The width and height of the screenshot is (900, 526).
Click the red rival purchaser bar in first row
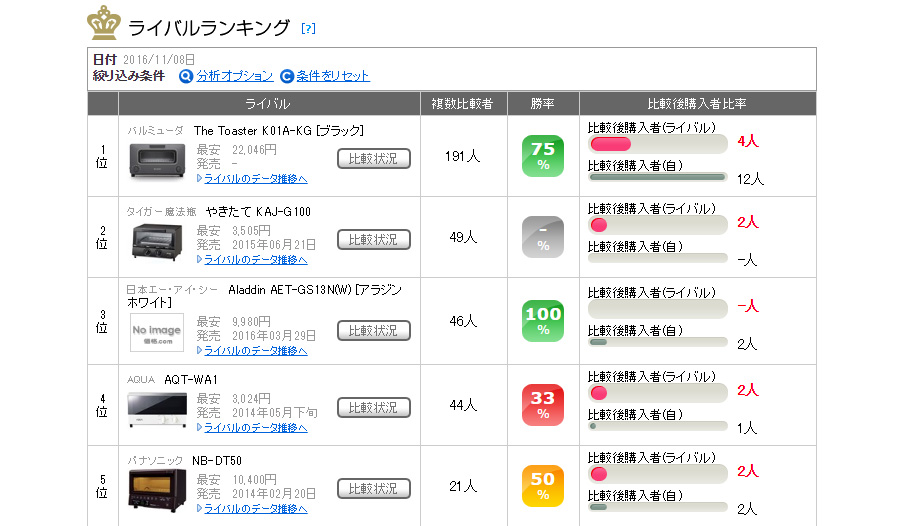[610, 144]
